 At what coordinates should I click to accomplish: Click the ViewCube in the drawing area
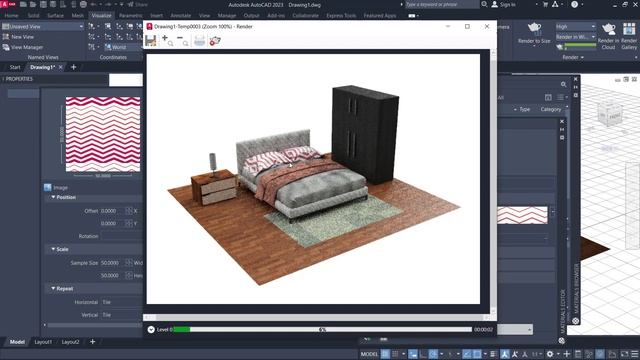pos(609,115)
